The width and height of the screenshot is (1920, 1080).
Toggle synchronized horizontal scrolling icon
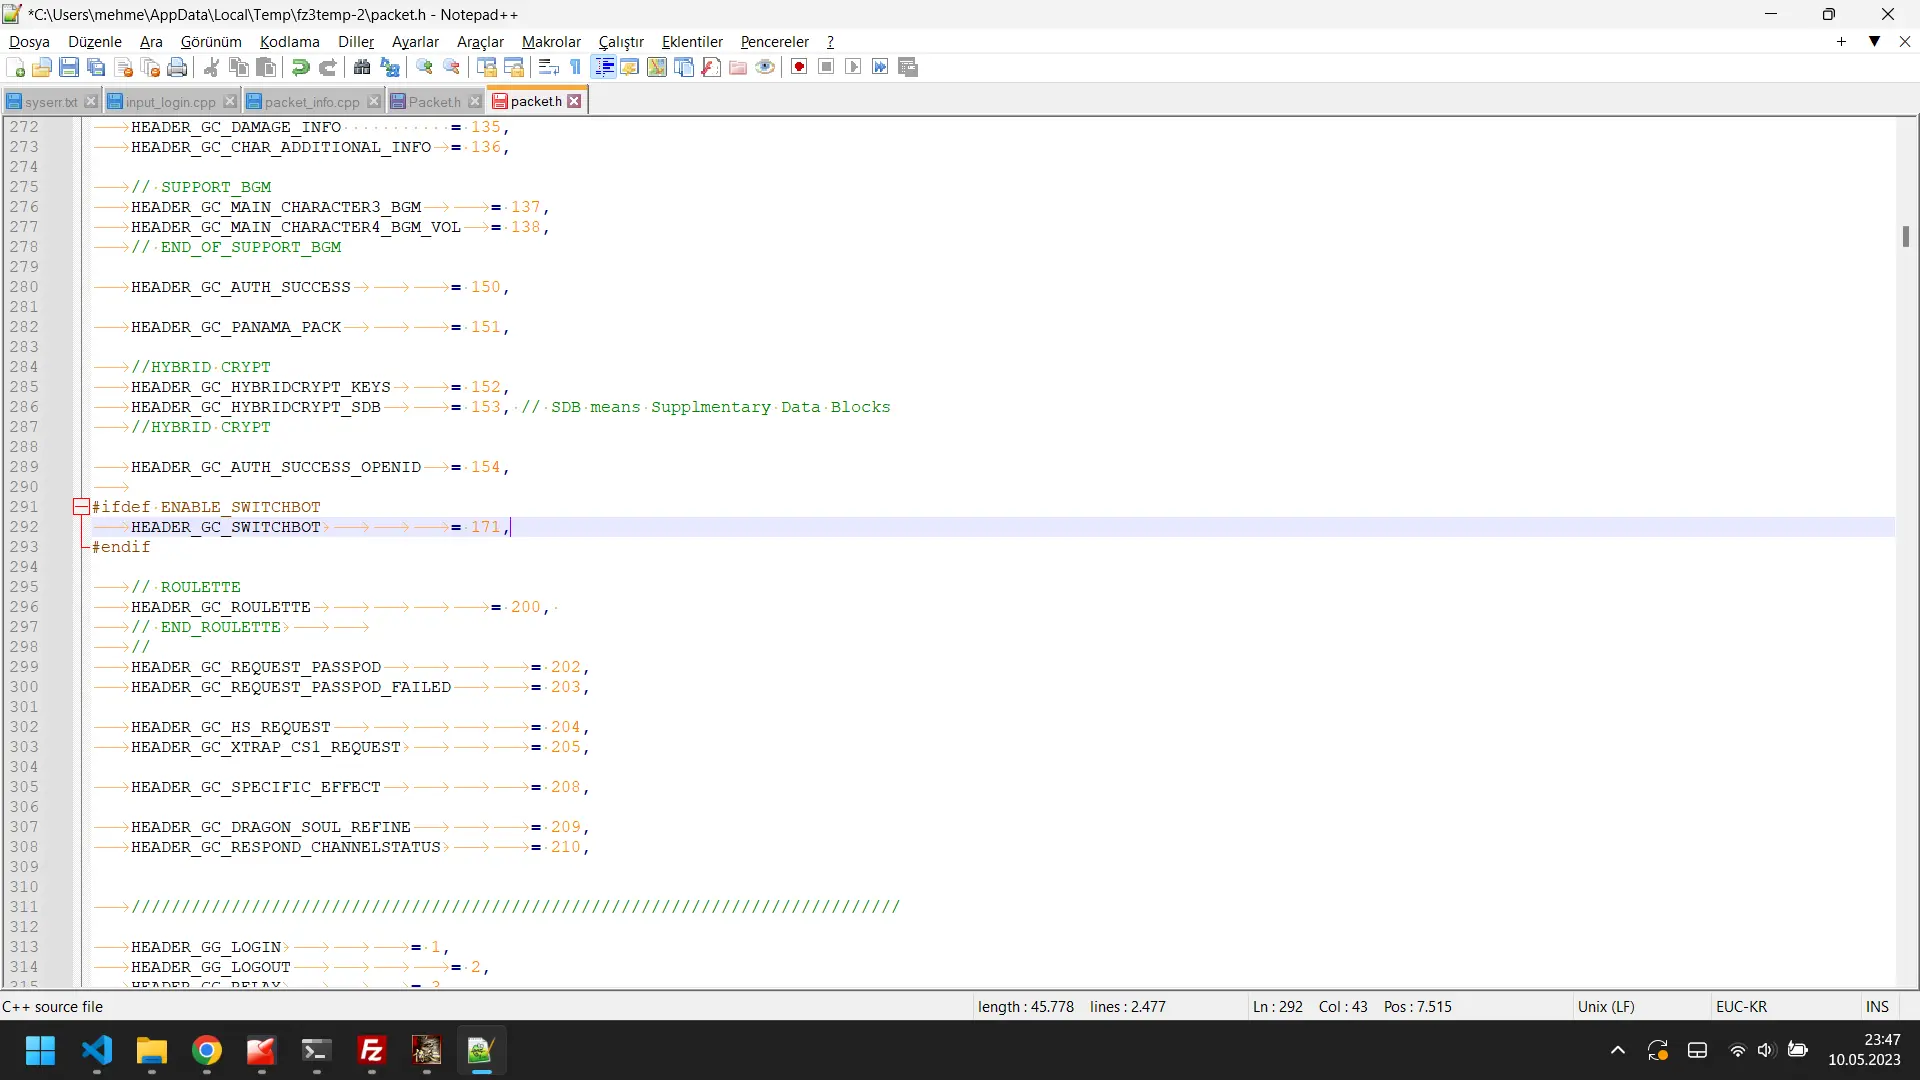514,67
